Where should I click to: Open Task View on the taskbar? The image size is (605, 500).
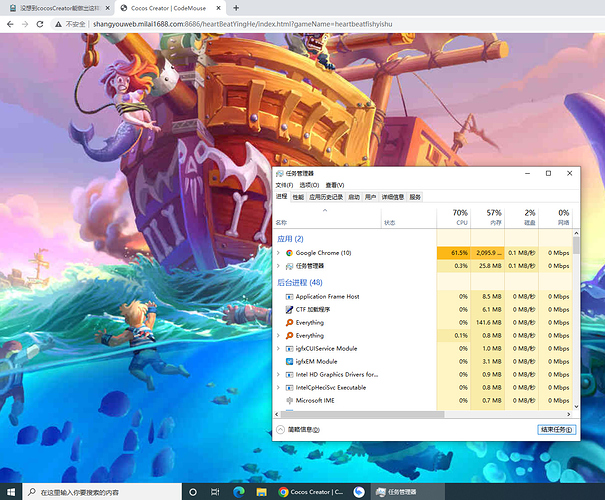215,492
